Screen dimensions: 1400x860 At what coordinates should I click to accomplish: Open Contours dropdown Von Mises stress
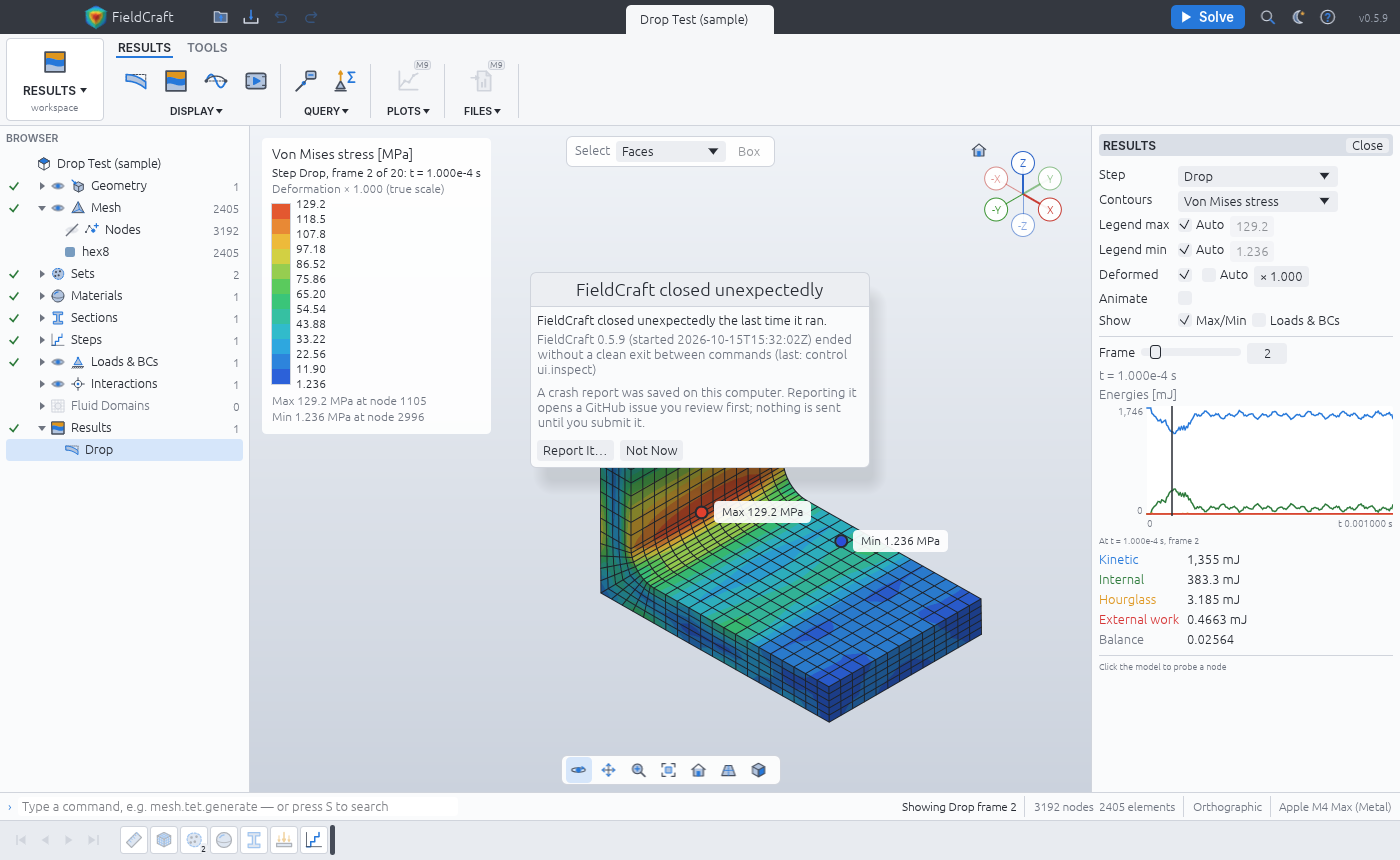(x=1257, y=201)
